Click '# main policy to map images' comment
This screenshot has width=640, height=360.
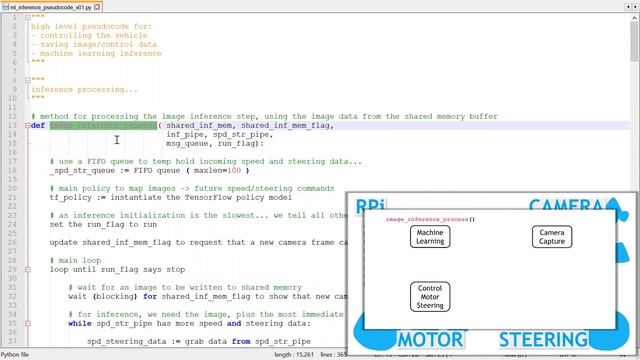click(192, 188)
